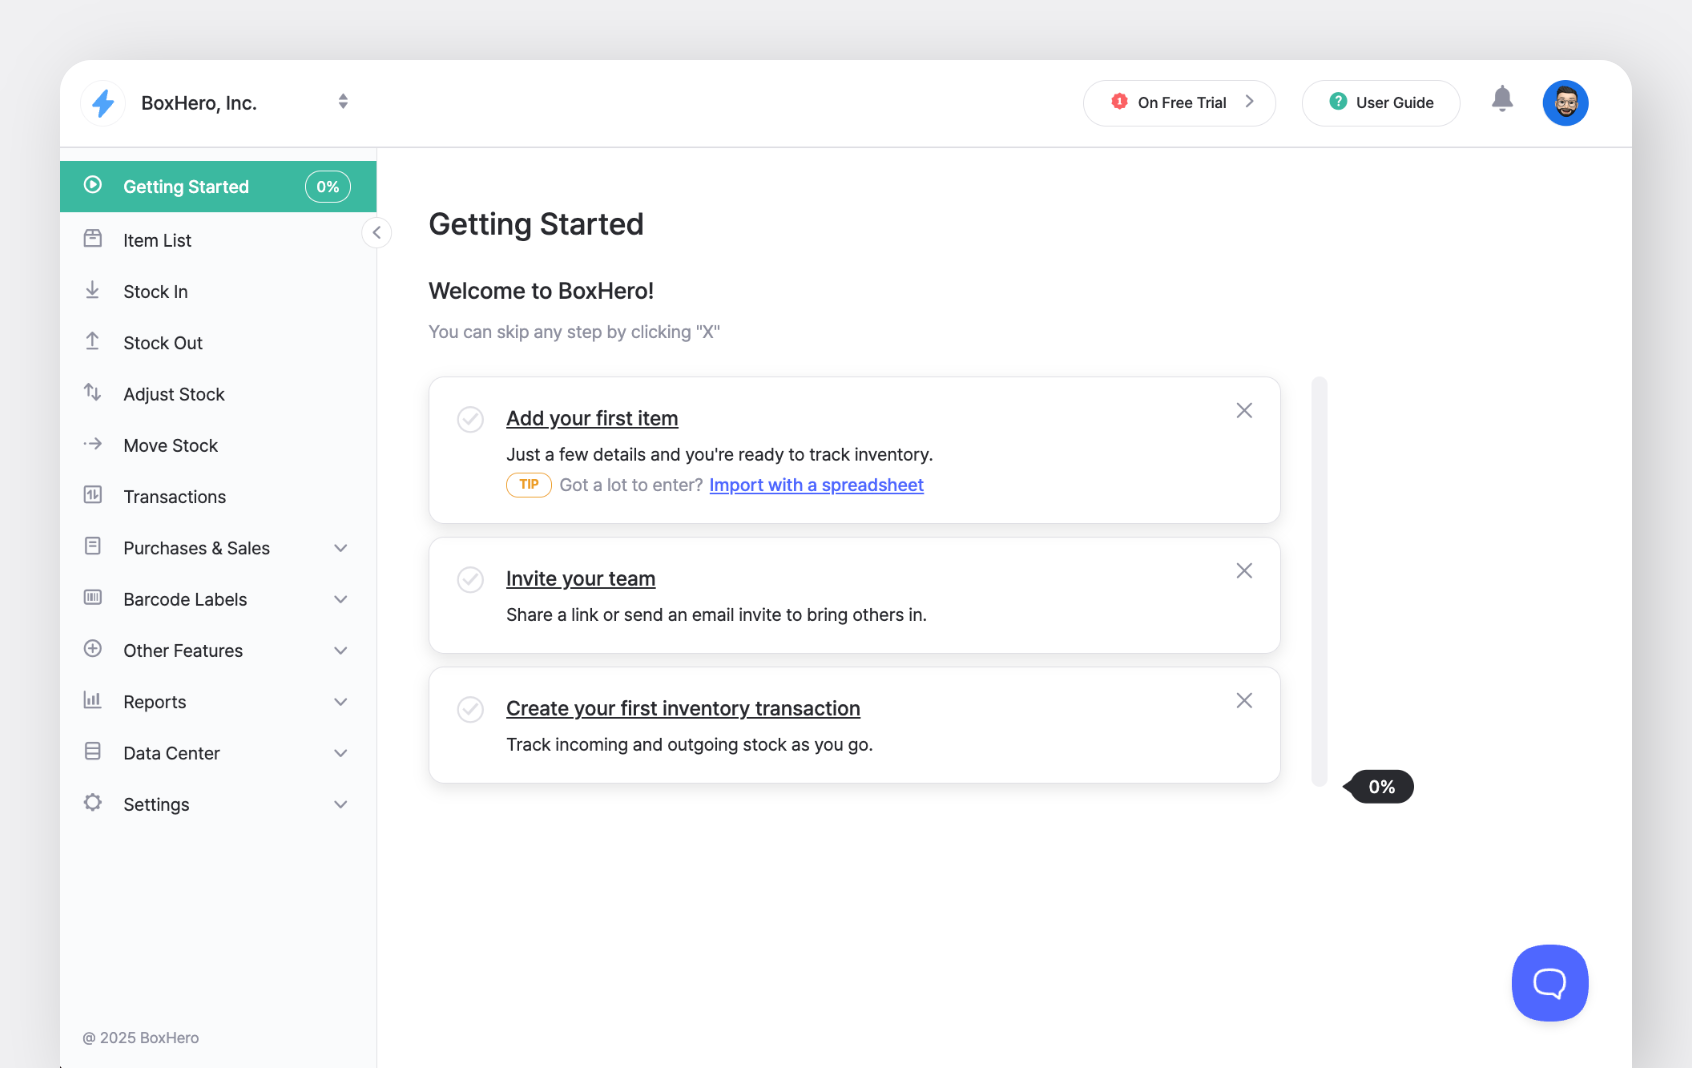Click the Stock Out upload icon

tap(92, 342)
